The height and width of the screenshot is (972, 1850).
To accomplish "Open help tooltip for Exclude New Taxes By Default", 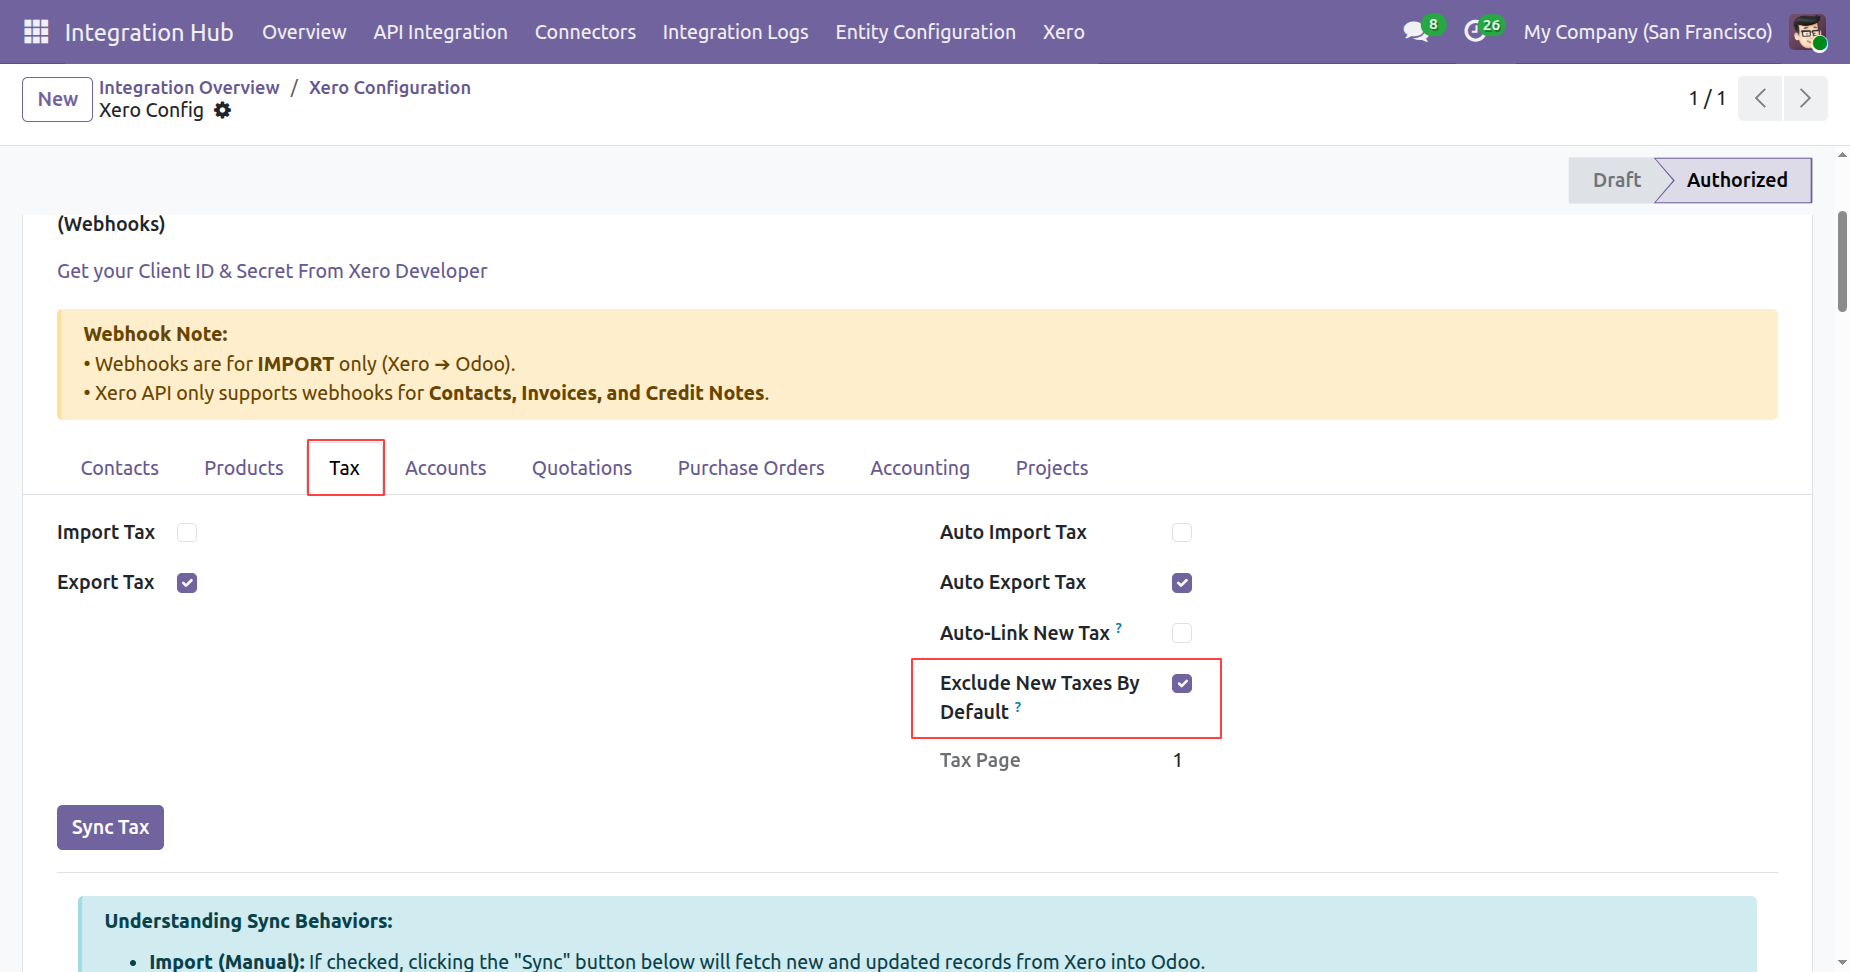I will [x=1018, y=707].
